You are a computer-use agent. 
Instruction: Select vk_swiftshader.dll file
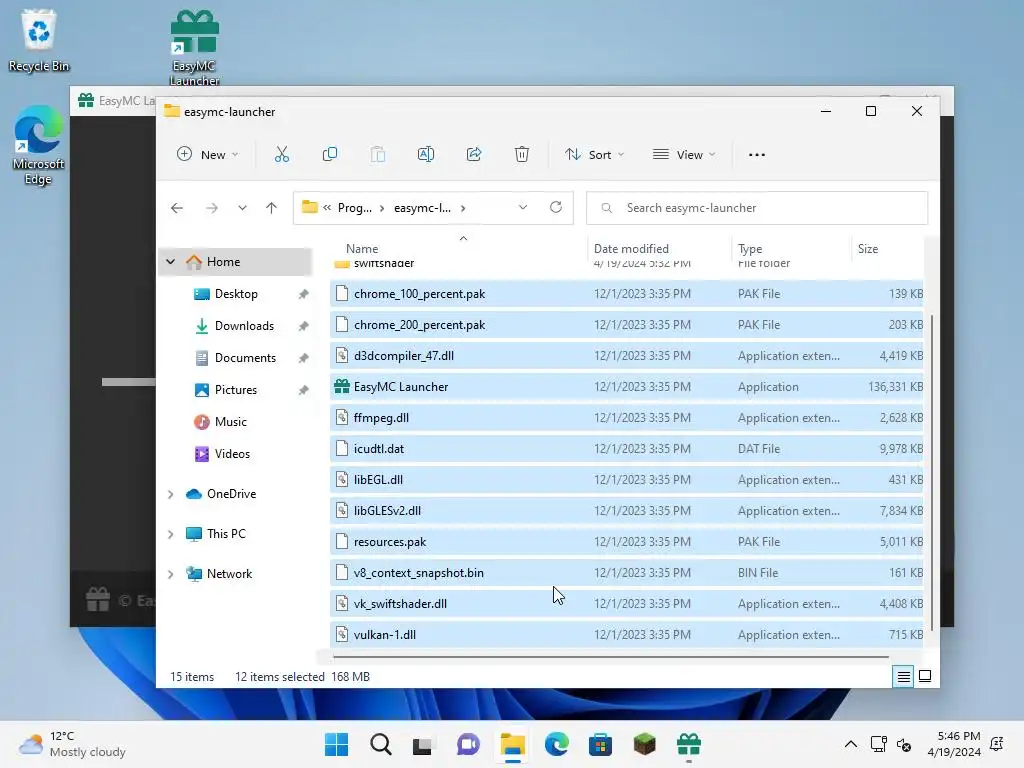626,604
